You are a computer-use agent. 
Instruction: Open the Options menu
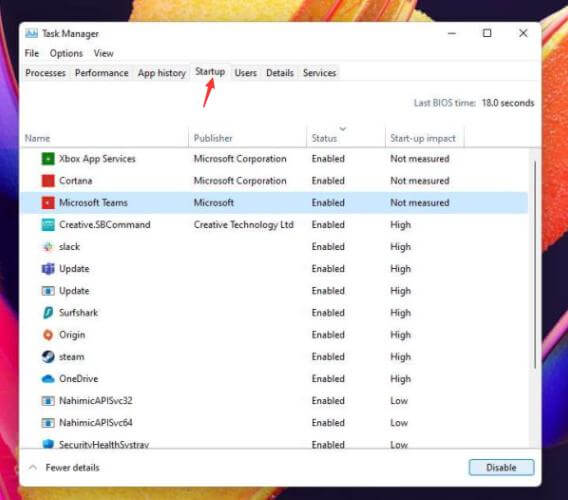click(66, 53)
